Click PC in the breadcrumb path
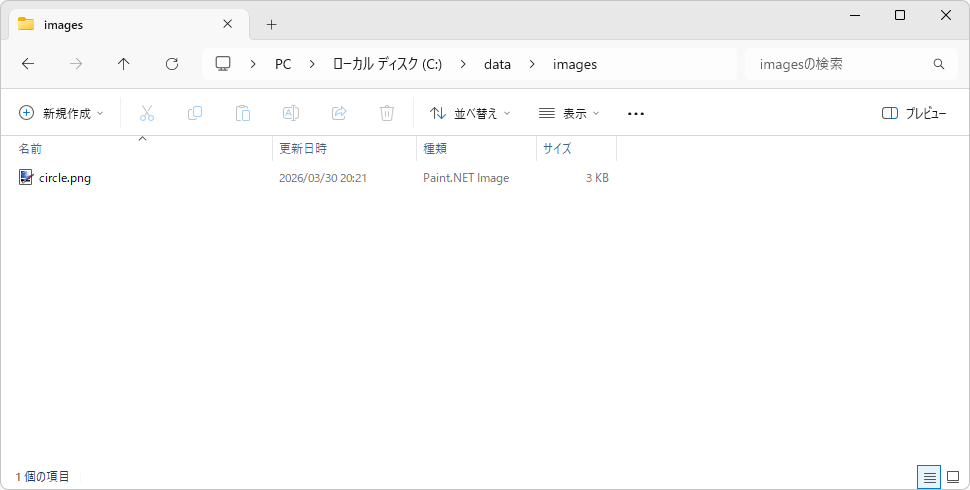The height and width of the screenshot is (490, 970). point(283,64)
